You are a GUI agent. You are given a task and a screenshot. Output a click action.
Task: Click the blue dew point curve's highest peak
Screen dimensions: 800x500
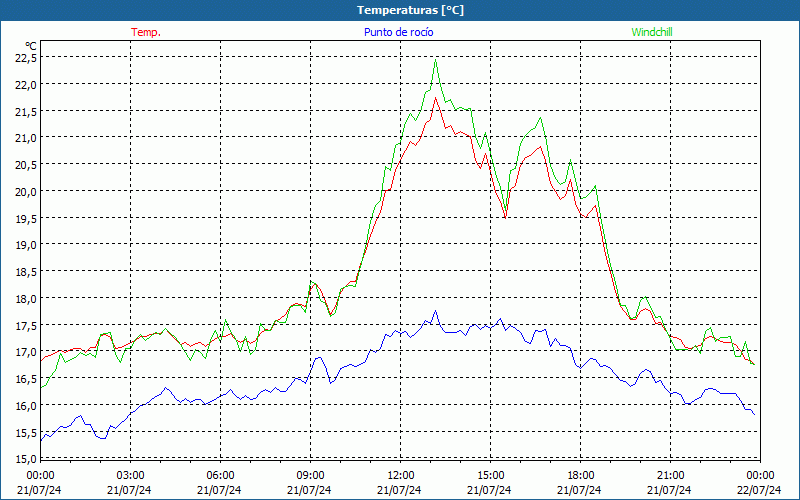coord(435,311)
